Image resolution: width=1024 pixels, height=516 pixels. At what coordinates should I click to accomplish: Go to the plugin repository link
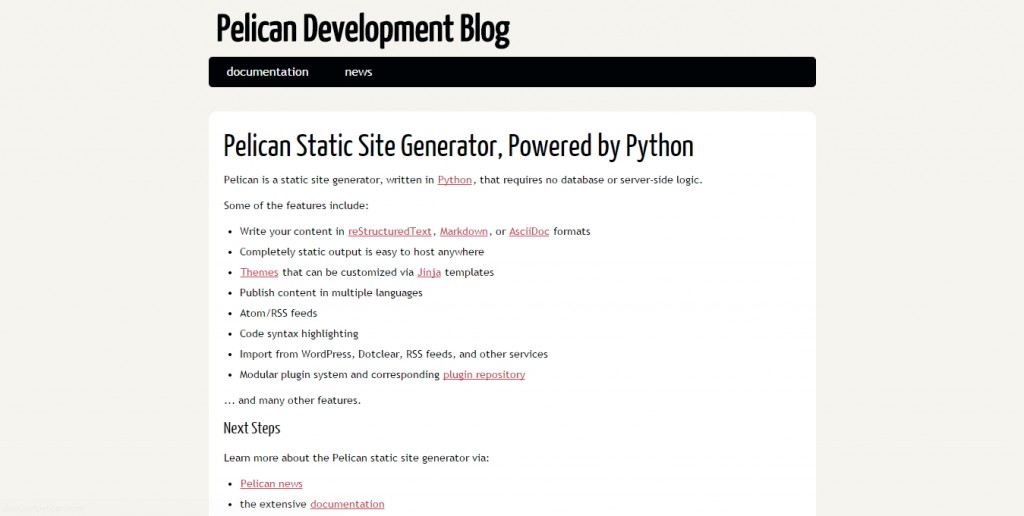point(484,375)
